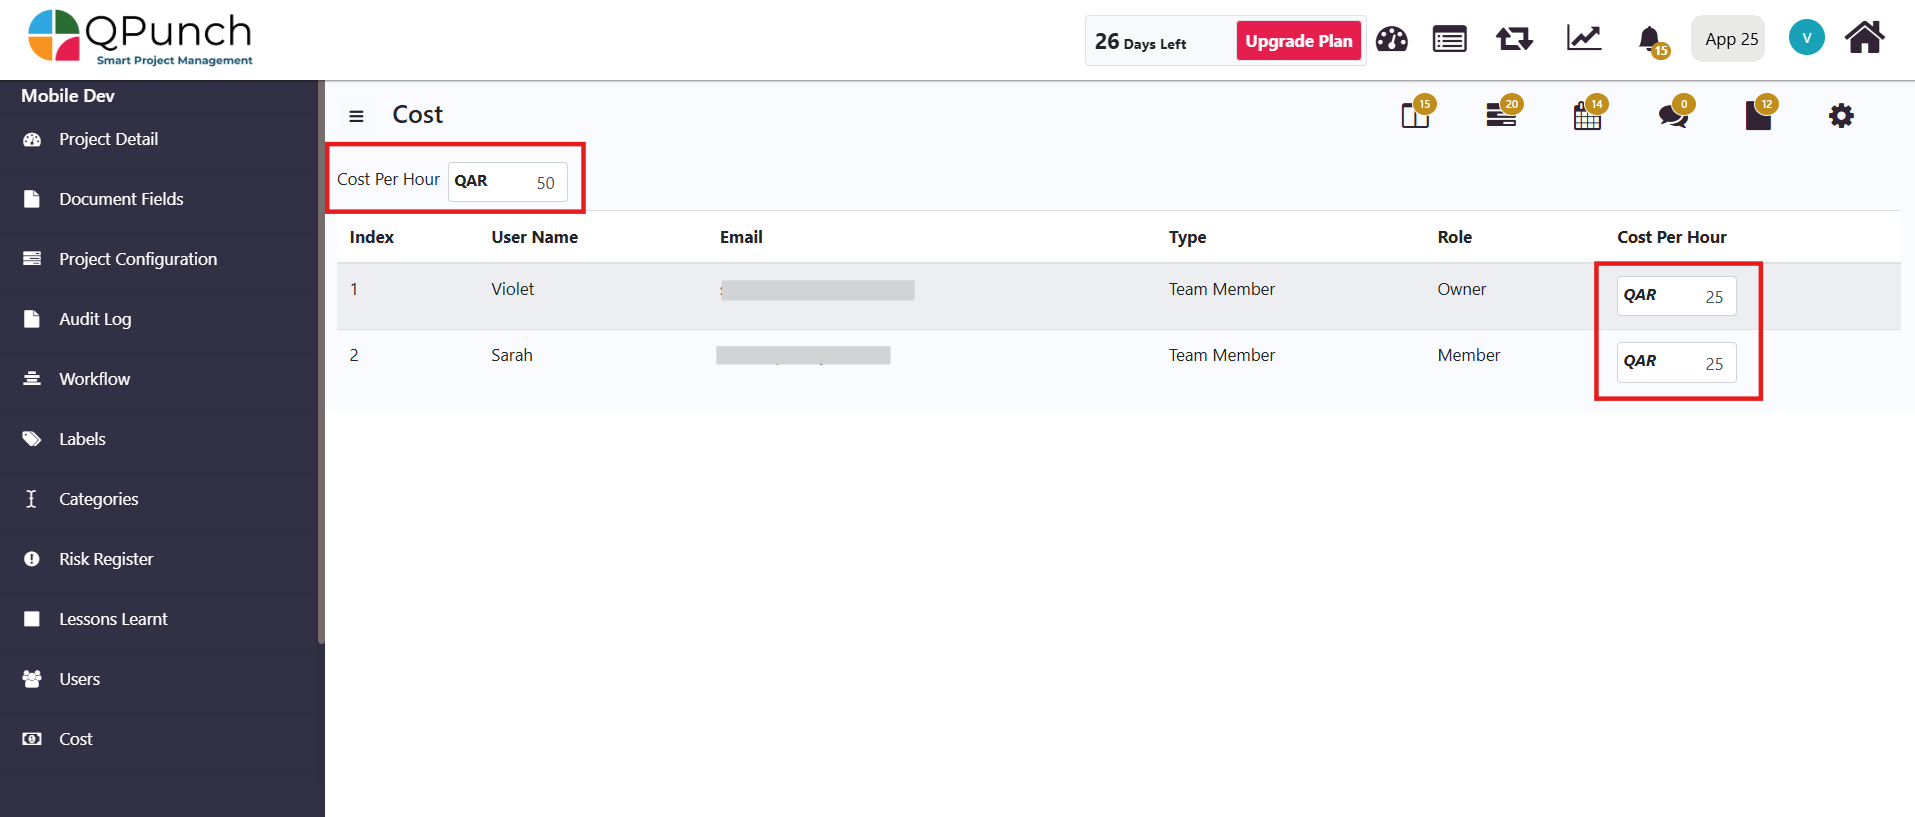Toggle the hamburger menu beside Cost
The width and height of the screenshot is (1915, 817).
pos(356,116)
